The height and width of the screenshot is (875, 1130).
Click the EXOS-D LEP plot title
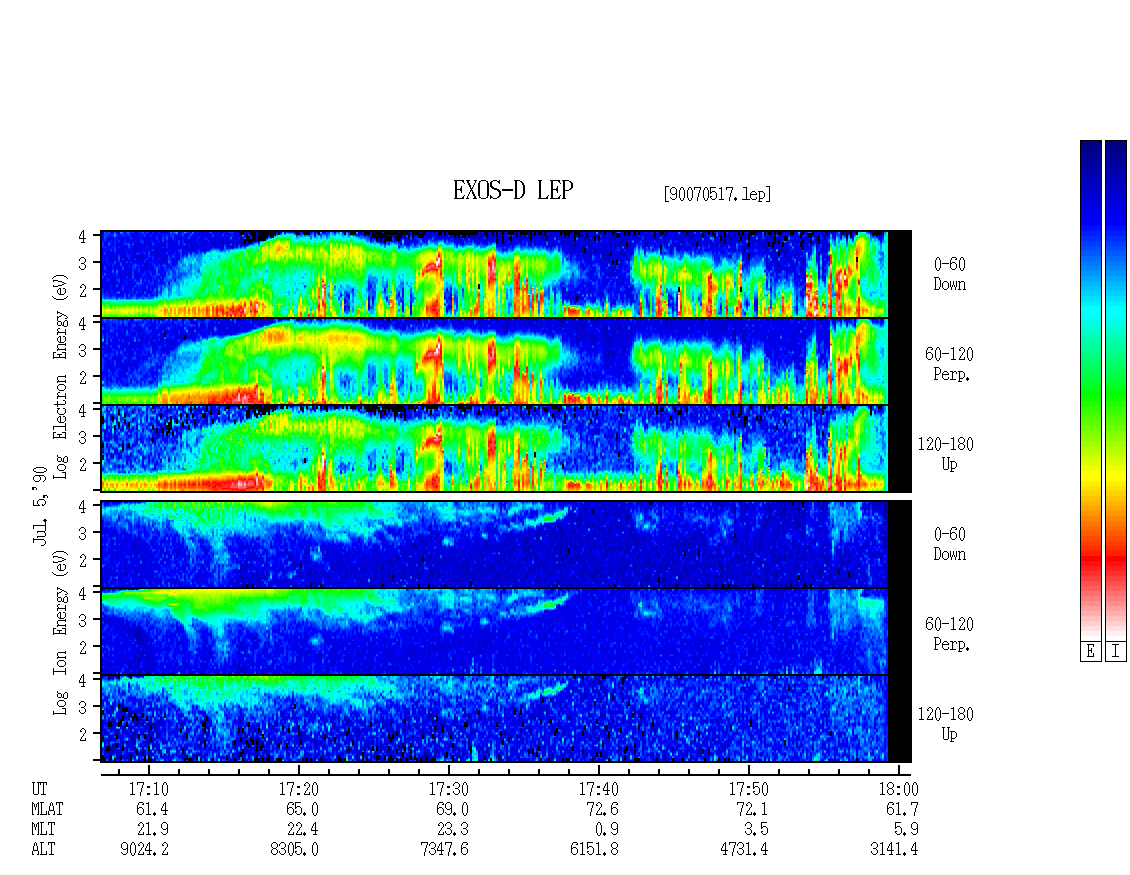pos(512,190)
